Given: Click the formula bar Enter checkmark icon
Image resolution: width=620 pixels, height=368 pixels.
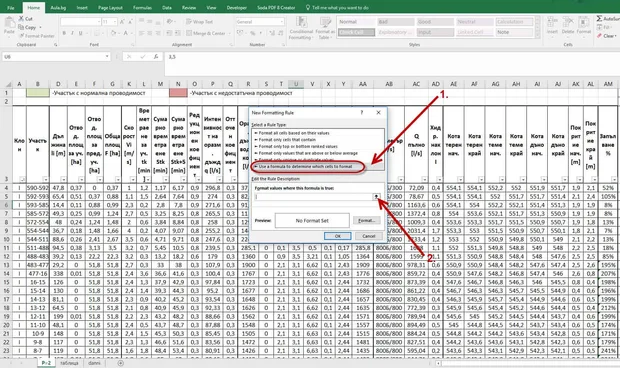Looking at the screenshot, I should 143,57.
